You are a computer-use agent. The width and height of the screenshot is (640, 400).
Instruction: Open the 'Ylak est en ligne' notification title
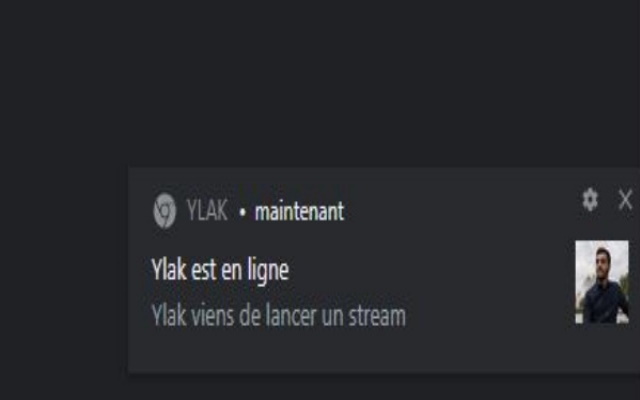tap(220, 270)
